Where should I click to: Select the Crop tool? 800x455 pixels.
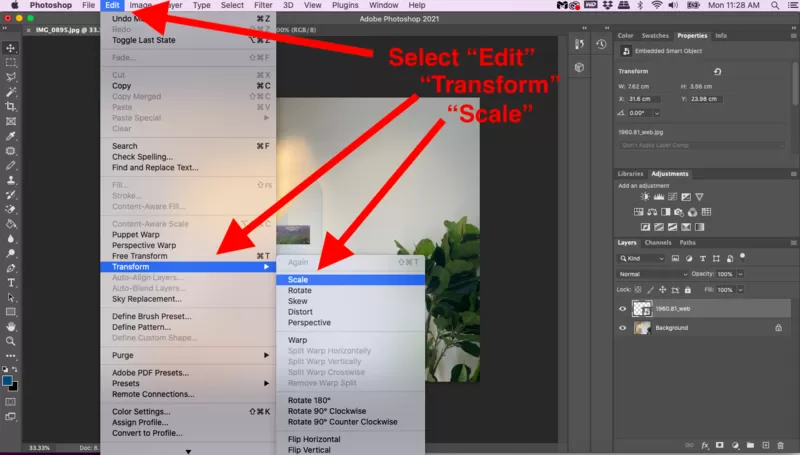(11, 107)
